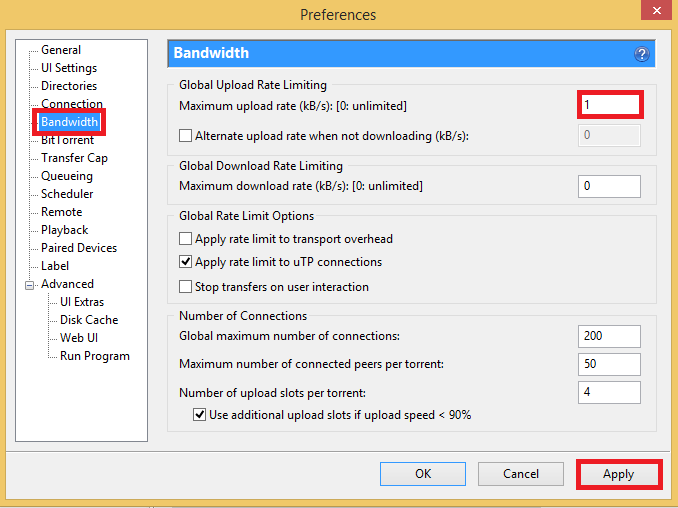Check Apply rate limit to transport overhead
Viewport: 678px width, 508px height.
(185, 239)
